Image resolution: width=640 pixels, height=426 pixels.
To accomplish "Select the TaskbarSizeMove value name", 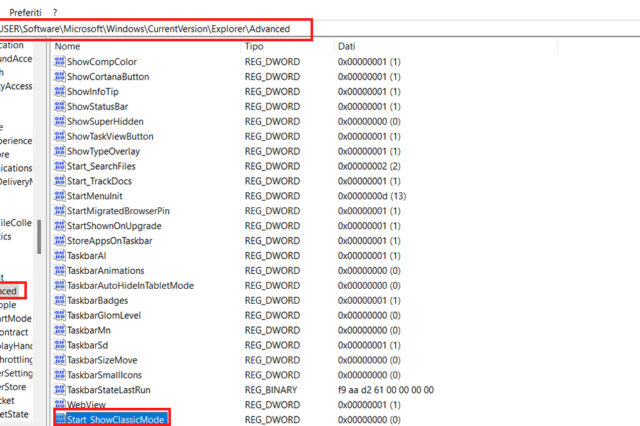I will click(102, 360).
